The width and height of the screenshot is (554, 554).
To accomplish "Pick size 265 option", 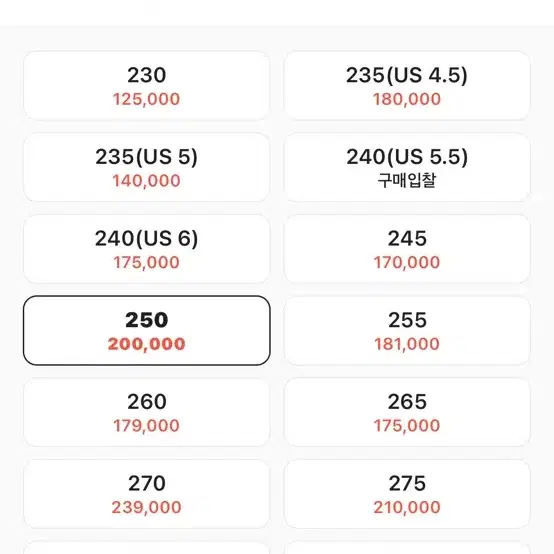I will 407,412.
